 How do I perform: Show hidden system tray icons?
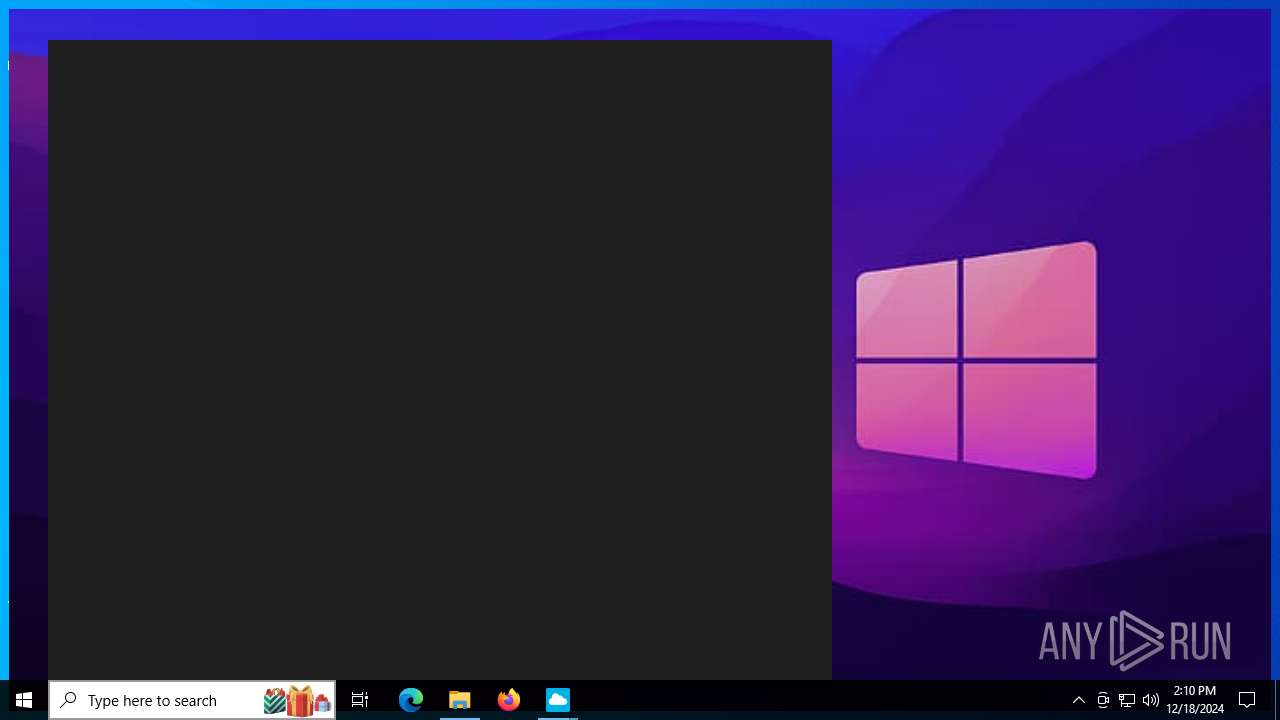pyautogui.click(x=1078, y=700)
